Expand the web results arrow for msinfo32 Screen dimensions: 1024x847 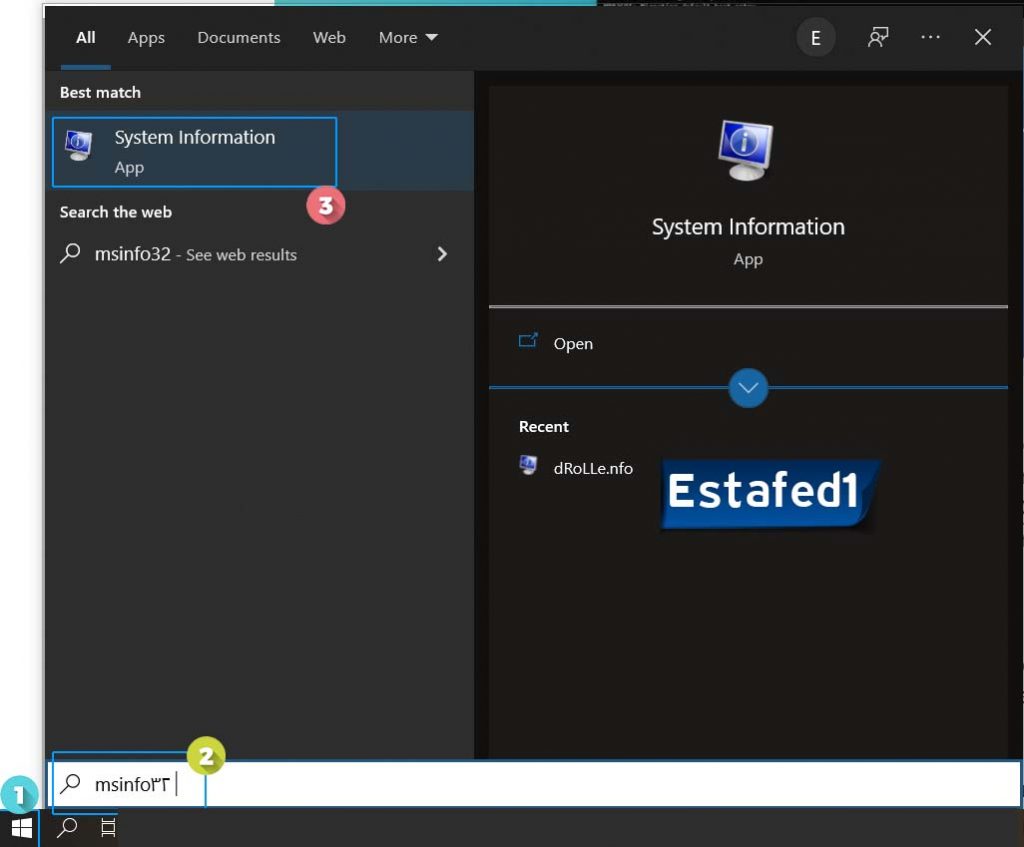pos(442,255)
